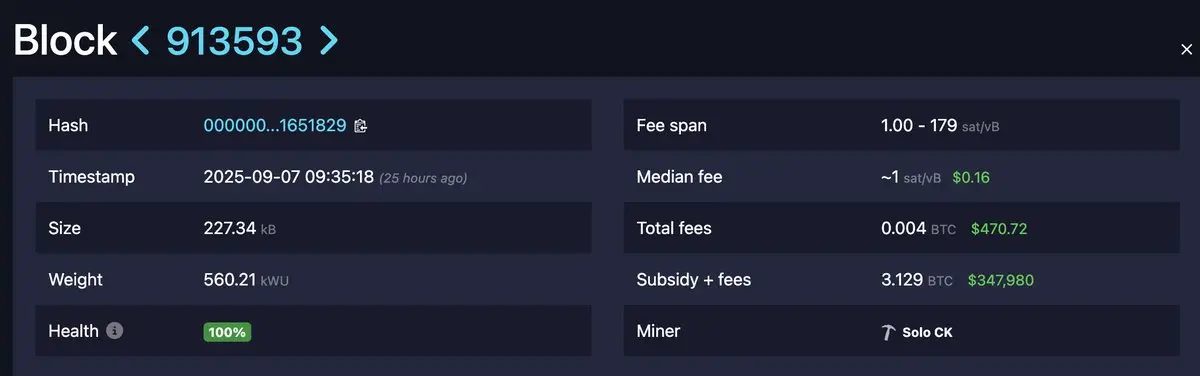Go to the next block arrow
This screenshot has height=376, width=1200.
pyautogui.click(x=328, y=40)
